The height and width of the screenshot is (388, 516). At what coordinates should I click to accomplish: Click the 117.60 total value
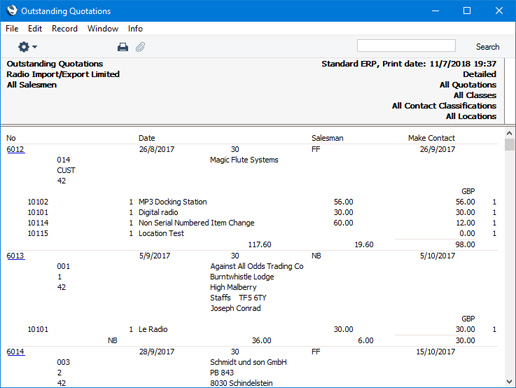[x=260, y=244]
